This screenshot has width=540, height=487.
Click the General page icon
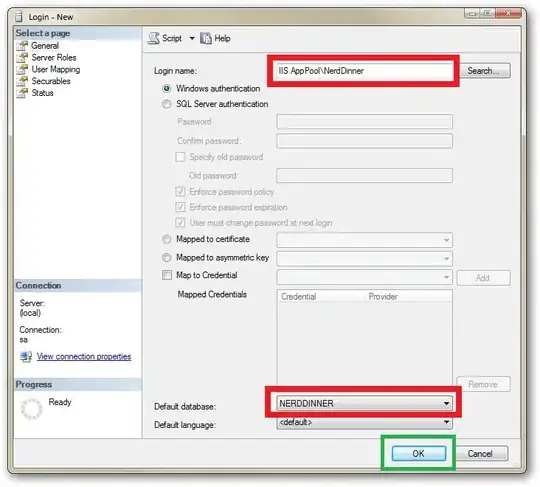(22, 45)
